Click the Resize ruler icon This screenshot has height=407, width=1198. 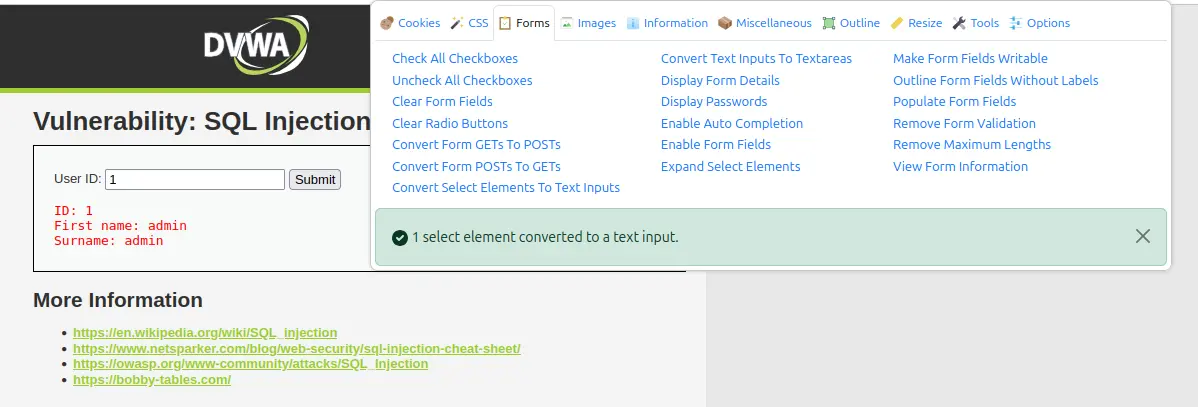click(897, 23)
